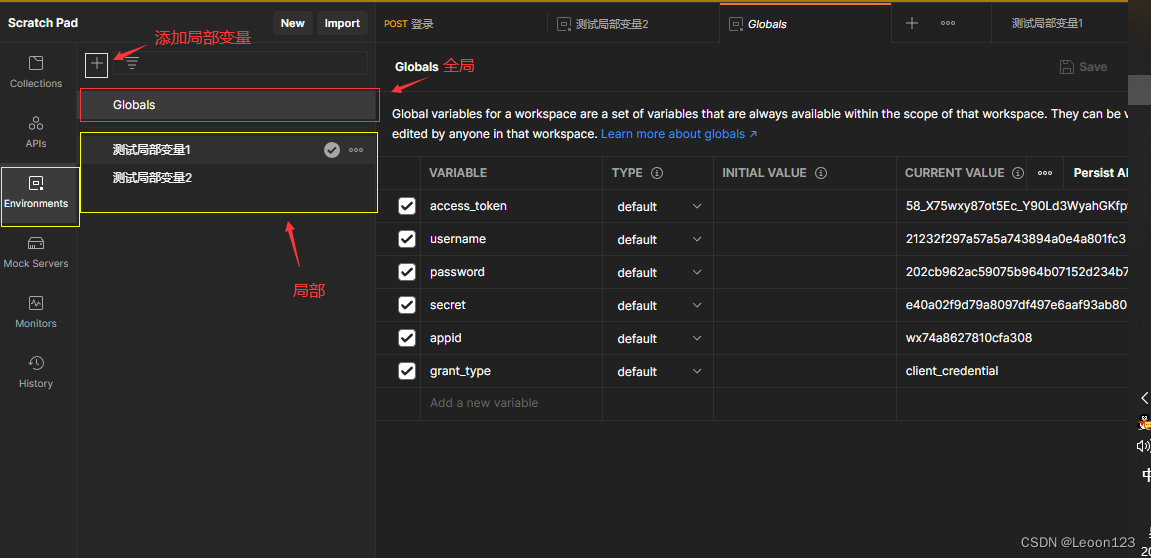Open Learn more about globals link
The width and height of the screenshot is (1151, 558).
pyautogui.click(x=679, y=134)
